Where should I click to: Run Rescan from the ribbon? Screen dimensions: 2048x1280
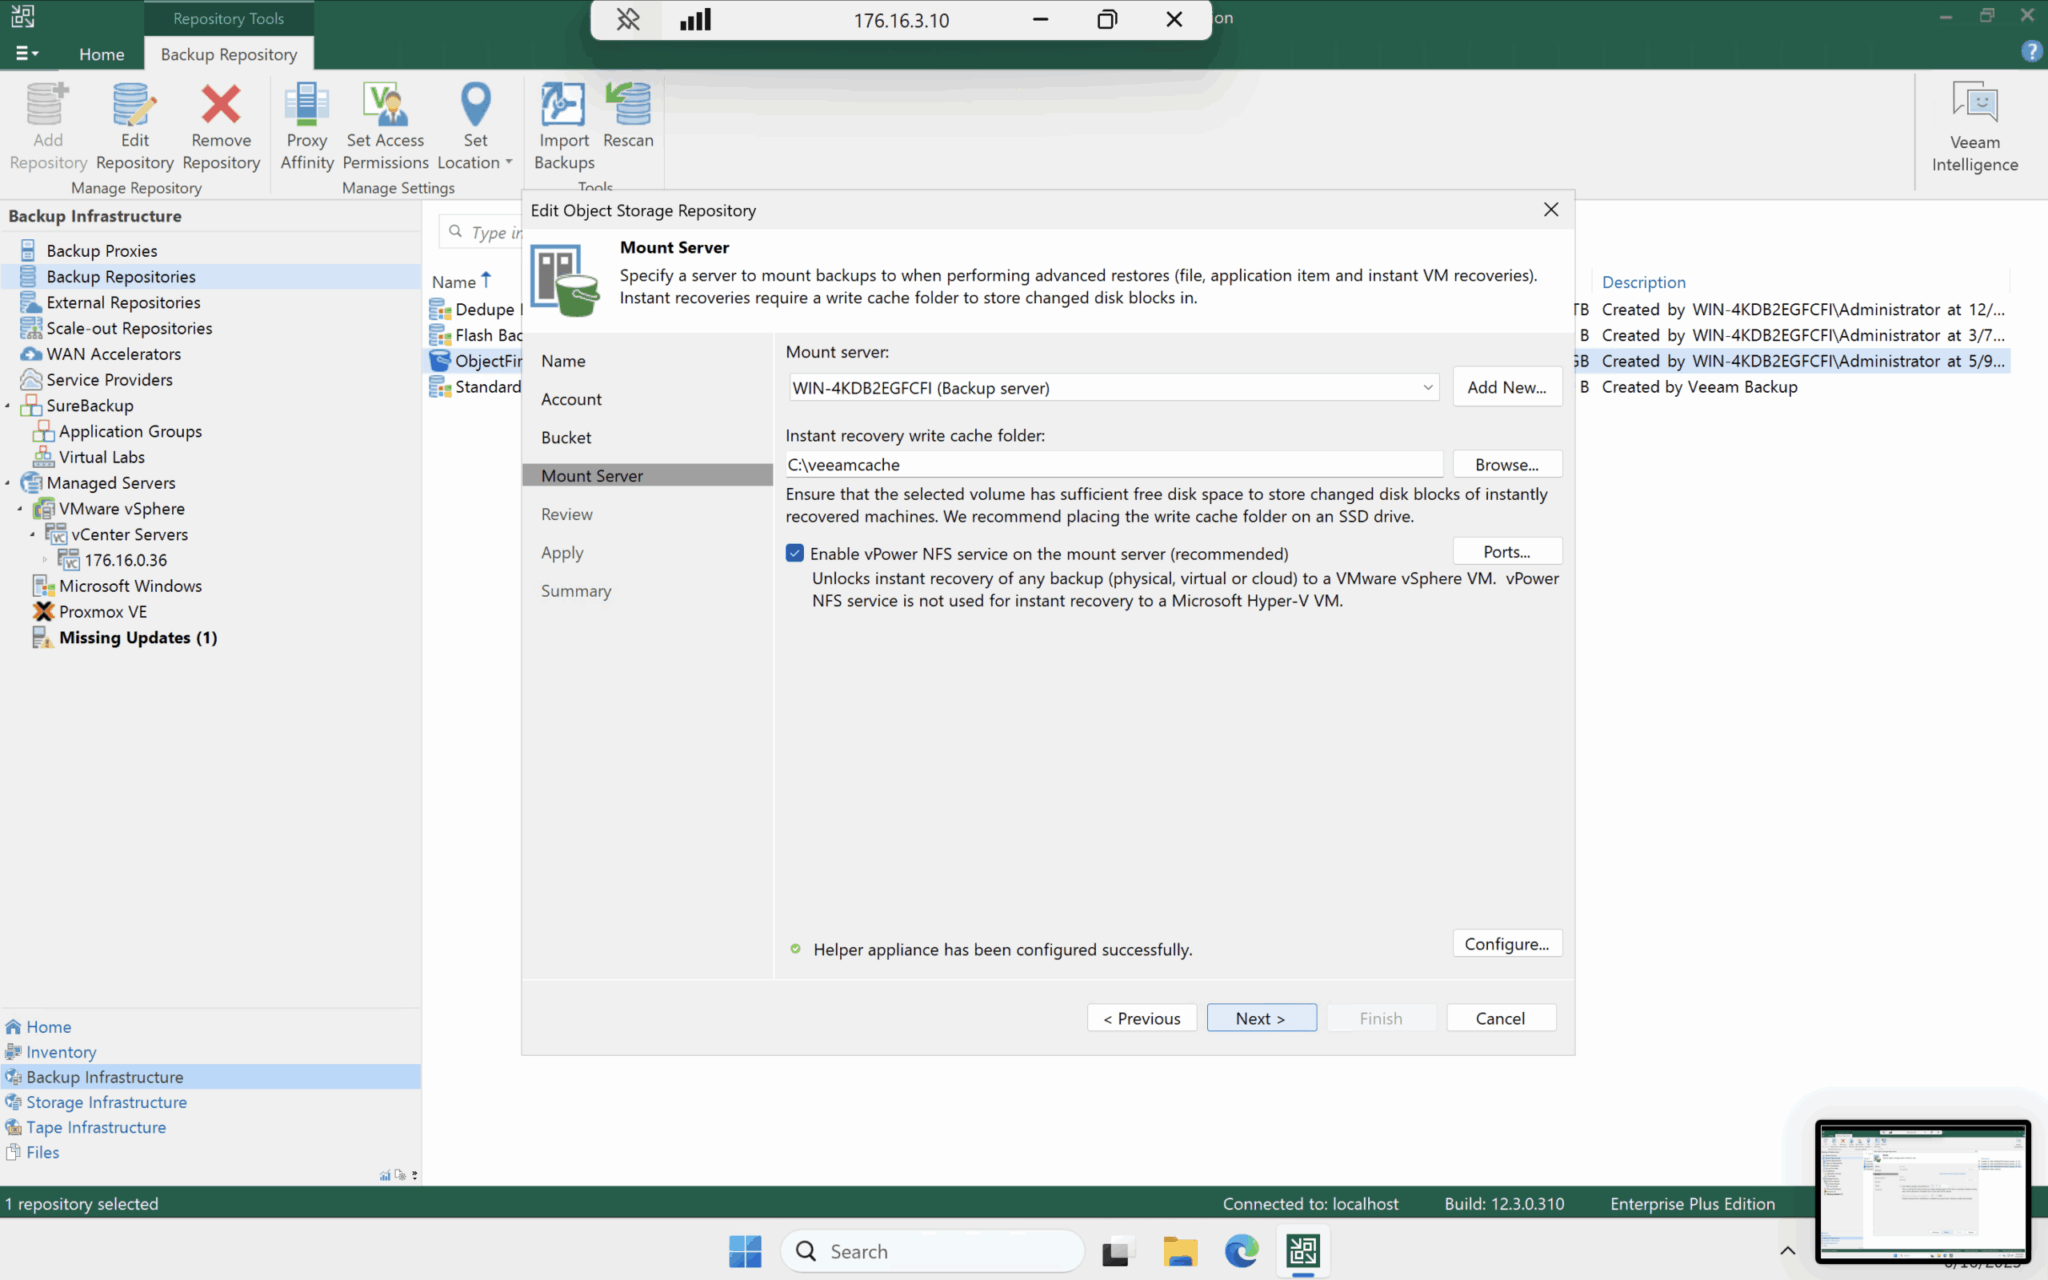point(628,117)
